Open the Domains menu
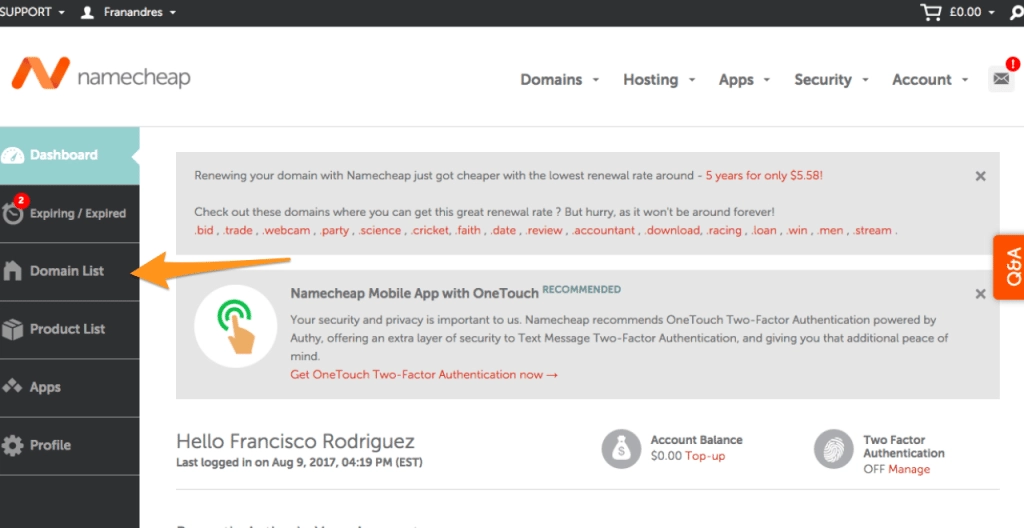Screen dimensions: 1024x528 point(560,80)
